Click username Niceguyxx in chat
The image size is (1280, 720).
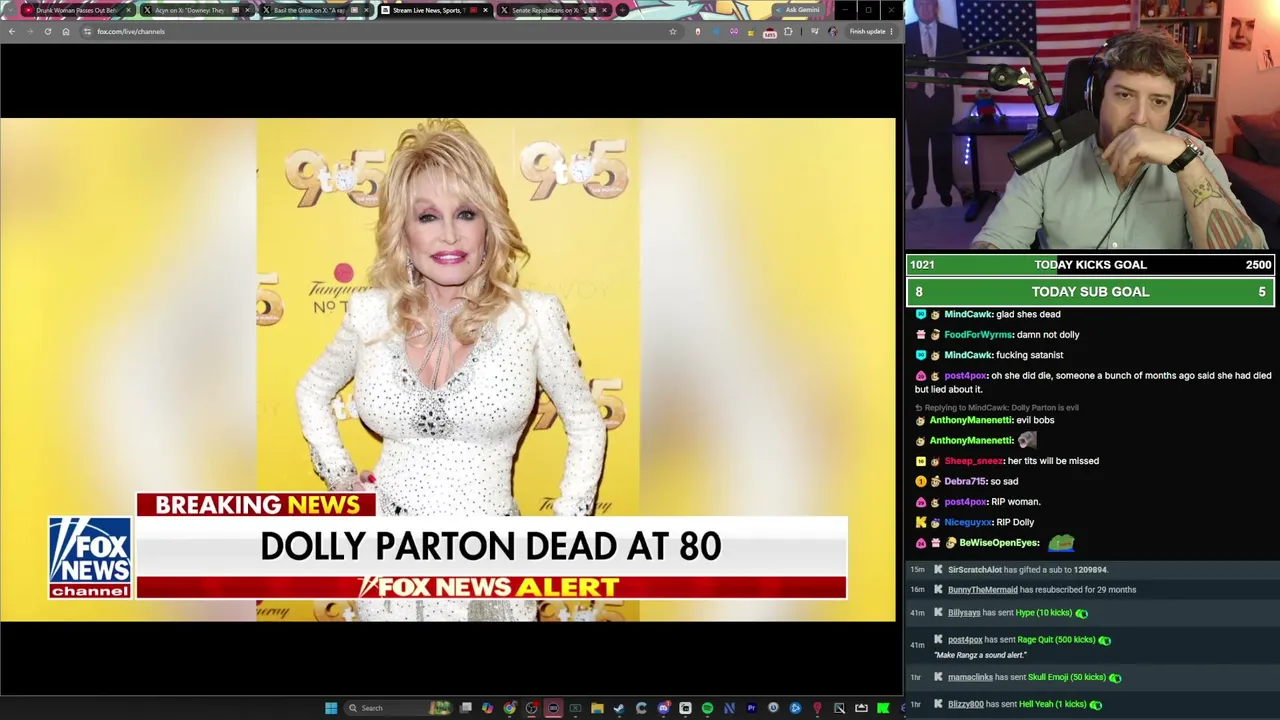[x=967, y=522]
